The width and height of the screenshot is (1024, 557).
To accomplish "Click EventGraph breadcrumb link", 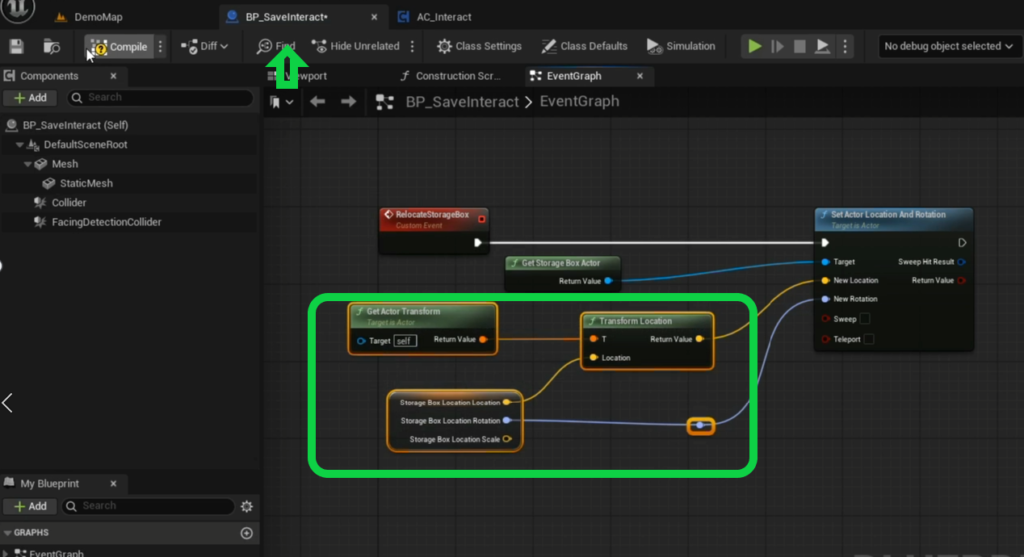I will point(579,102).
